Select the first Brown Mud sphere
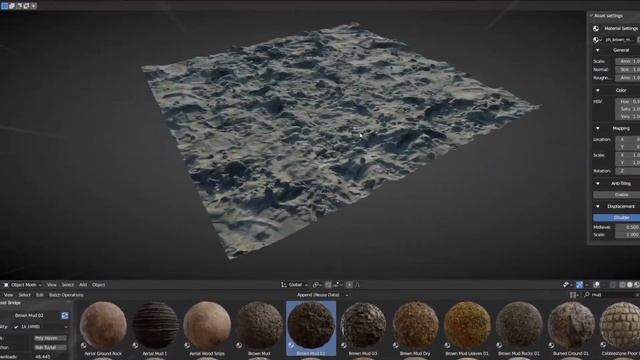 [259, 325]
